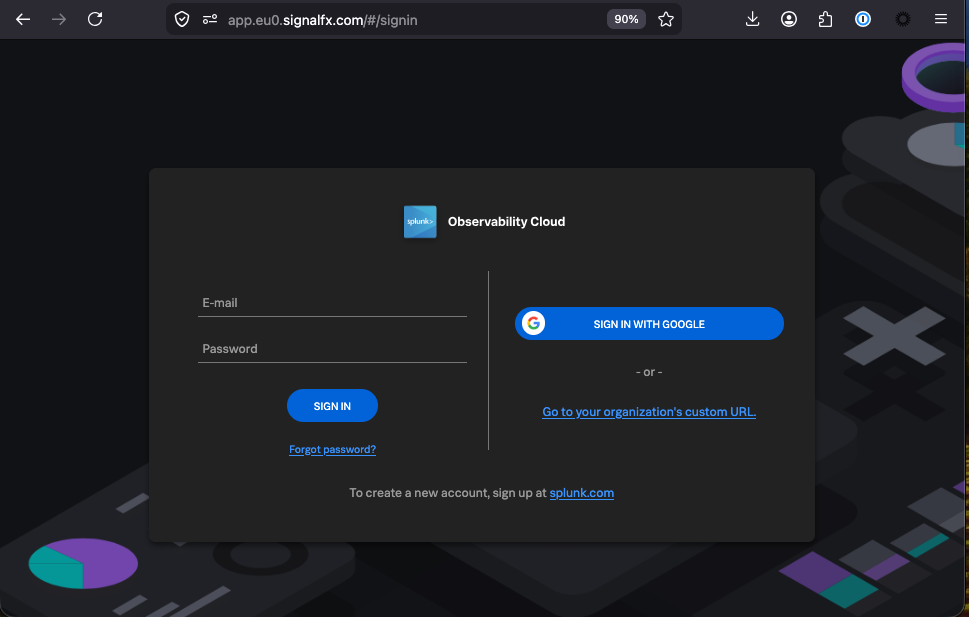This screenshot has height=617, width=969.
Task: Click the dark sun-shaped extension icon
Action: (x=903, y=19)
